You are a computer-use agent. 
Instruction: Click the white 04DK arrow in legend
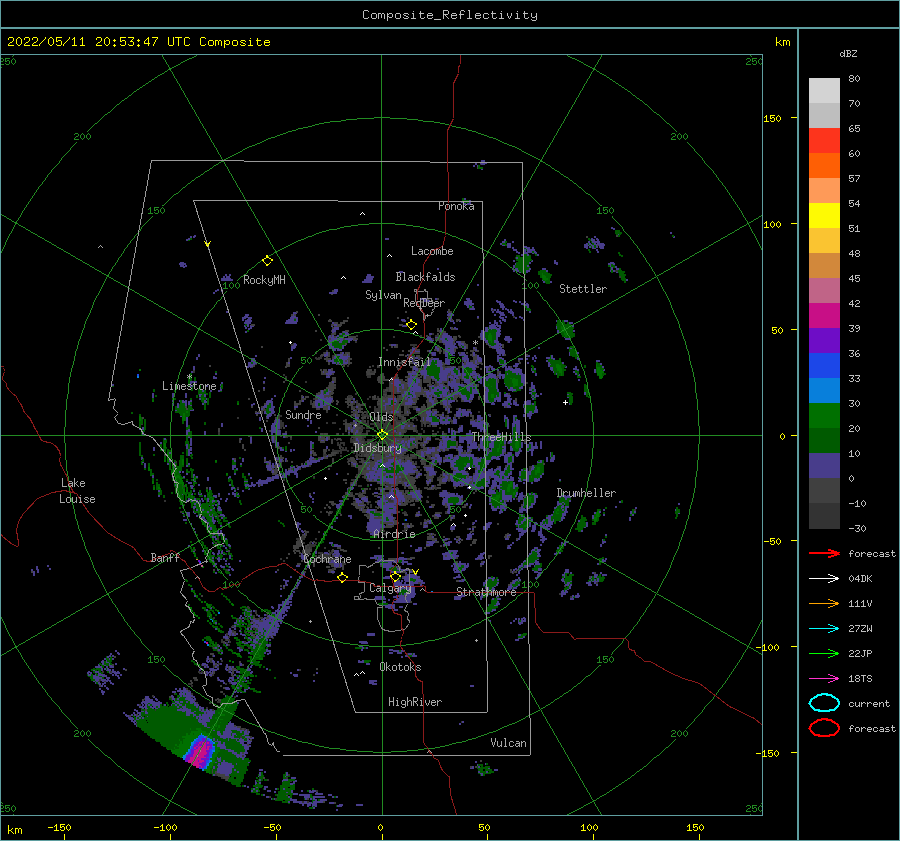[x=824, y=578]
